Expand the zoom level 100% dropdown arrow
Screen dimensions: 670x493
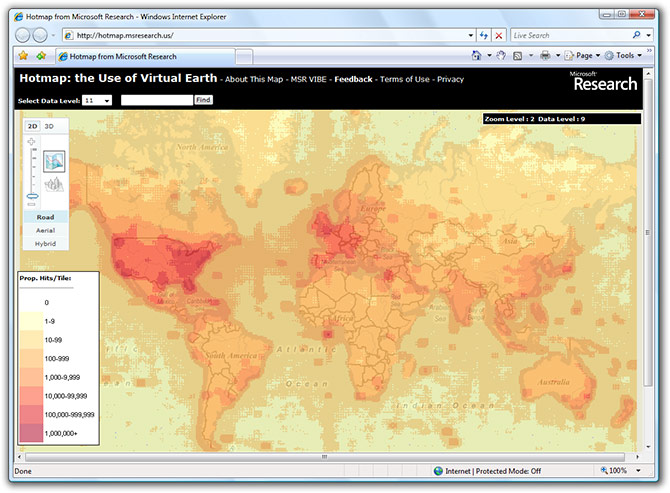tap(638, 470)
